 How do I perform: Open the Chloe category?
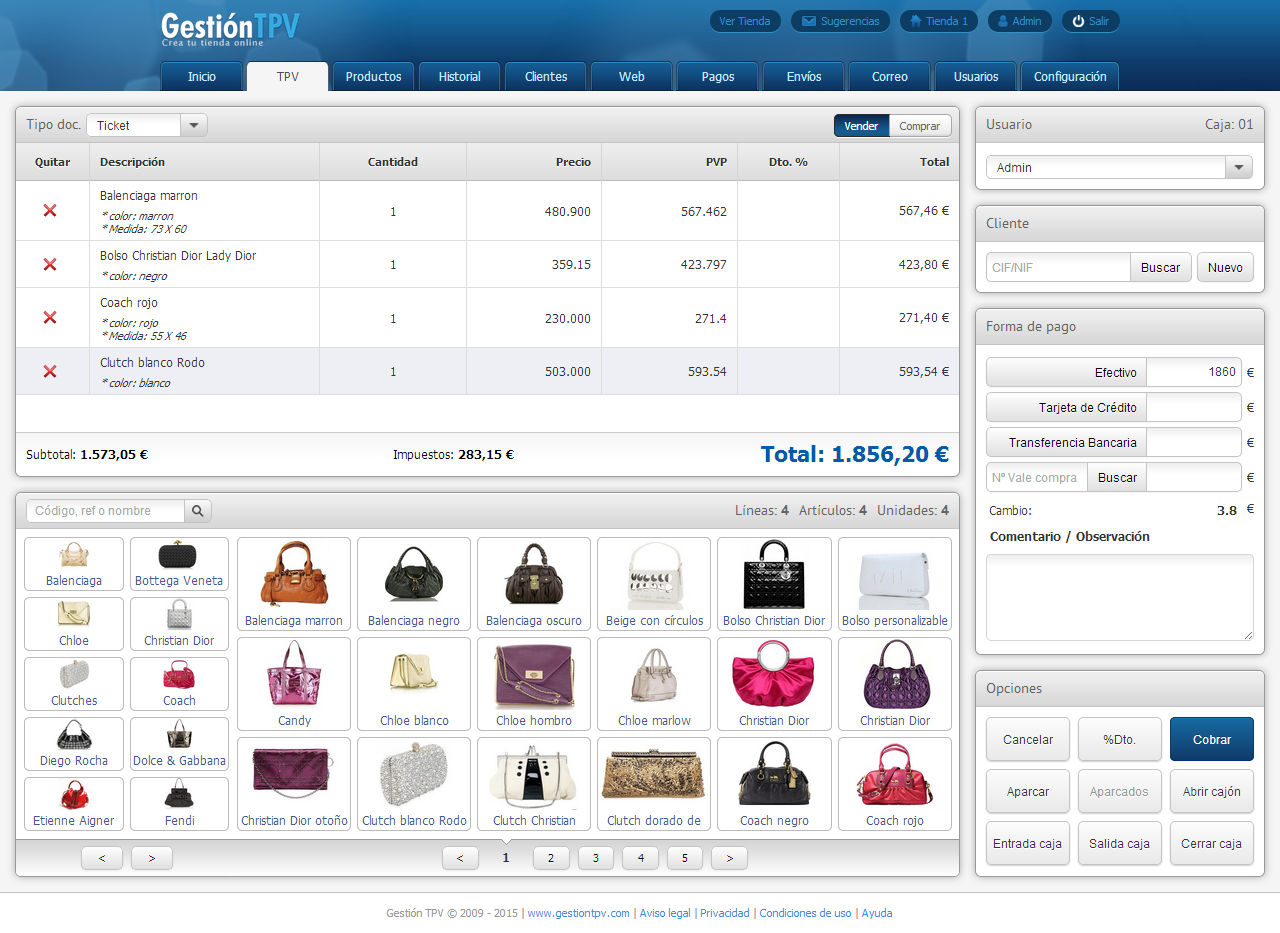74,624
